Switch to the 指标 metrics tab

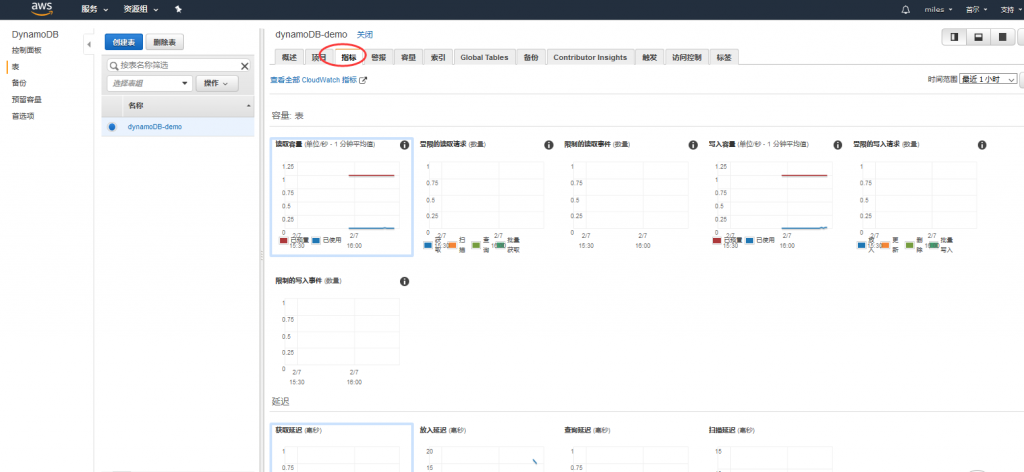pyautogui.click(x=349, y=57)
